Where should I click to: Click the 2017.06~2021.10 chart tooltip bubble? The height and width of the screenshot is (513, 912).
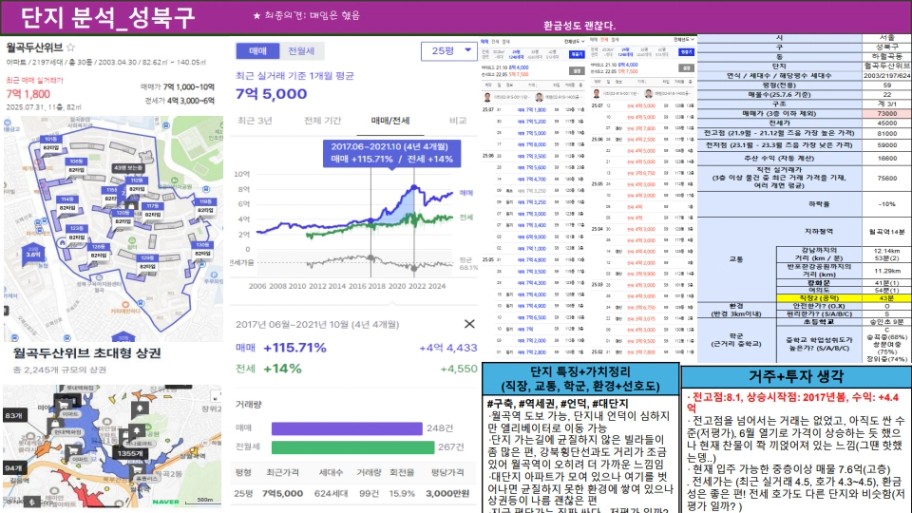pyautogui.click(x=392, y=153)
